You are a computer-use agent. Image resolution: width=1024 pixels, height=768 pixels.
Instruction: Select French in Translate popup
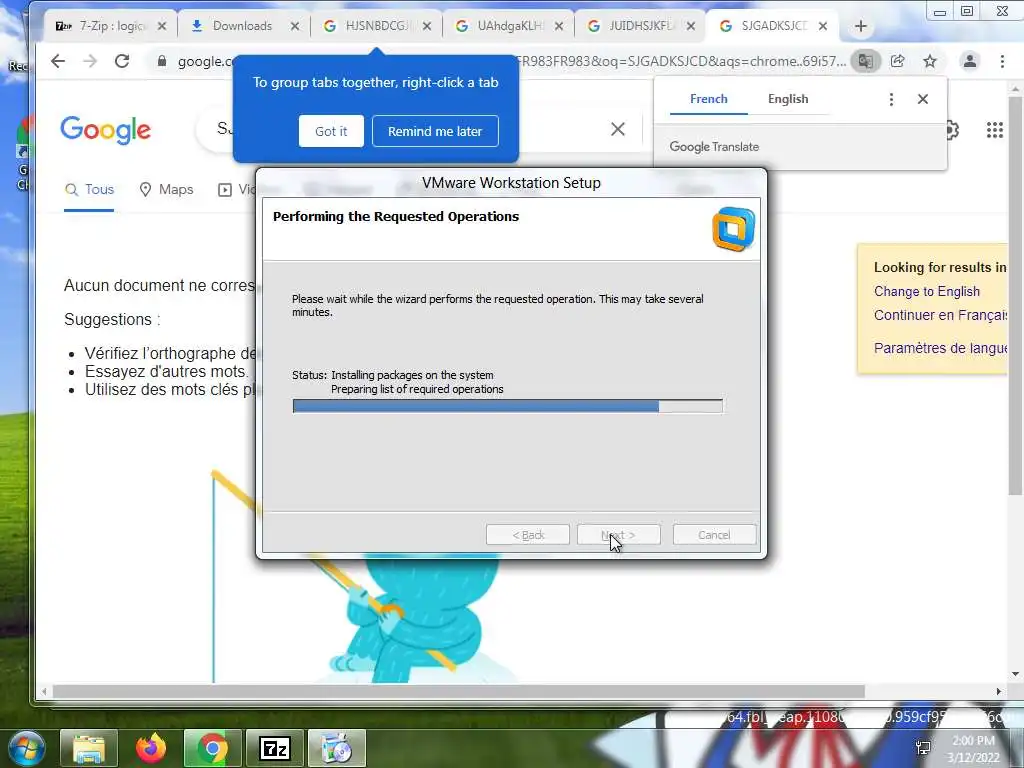coord(709,99)
